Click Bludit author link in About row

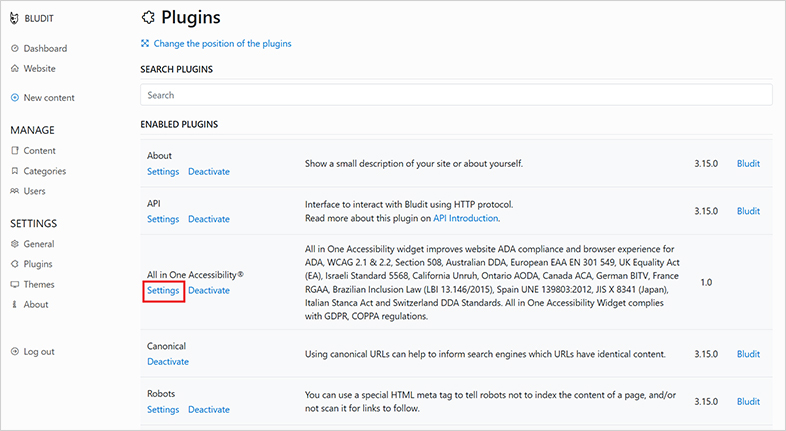click(x=748, y=164)
